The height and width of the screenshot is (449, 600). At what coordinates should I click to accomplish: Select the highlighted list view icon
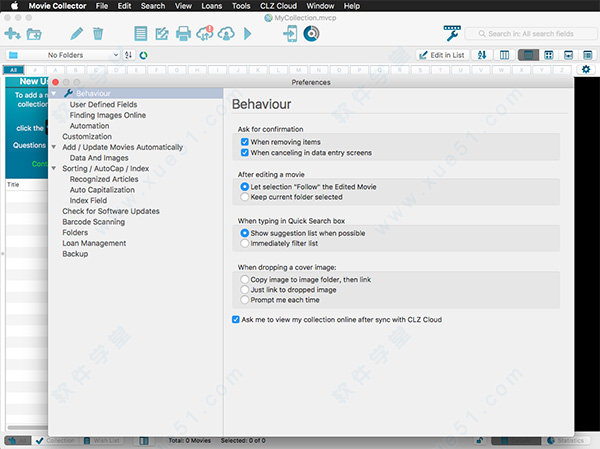tap(528, 55)
